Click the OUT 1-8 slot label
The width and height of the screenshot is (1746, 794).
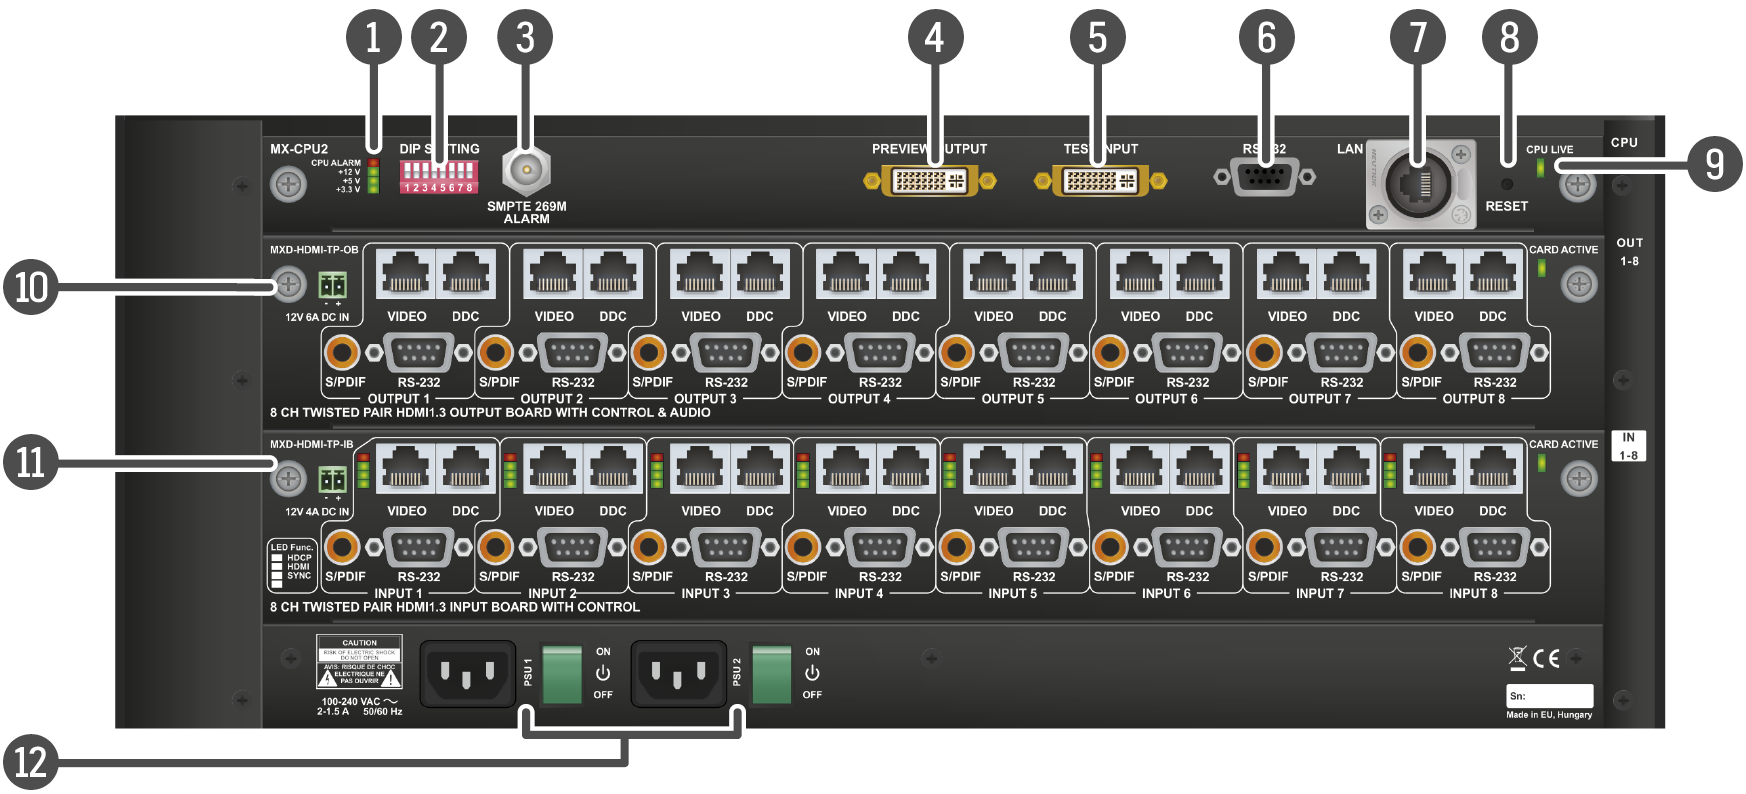[x=1629, y=252]
